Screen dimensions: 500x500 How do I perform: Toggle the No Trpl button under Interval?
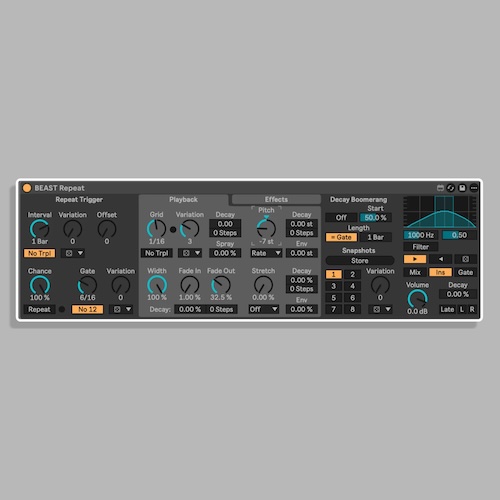(39, 253)
